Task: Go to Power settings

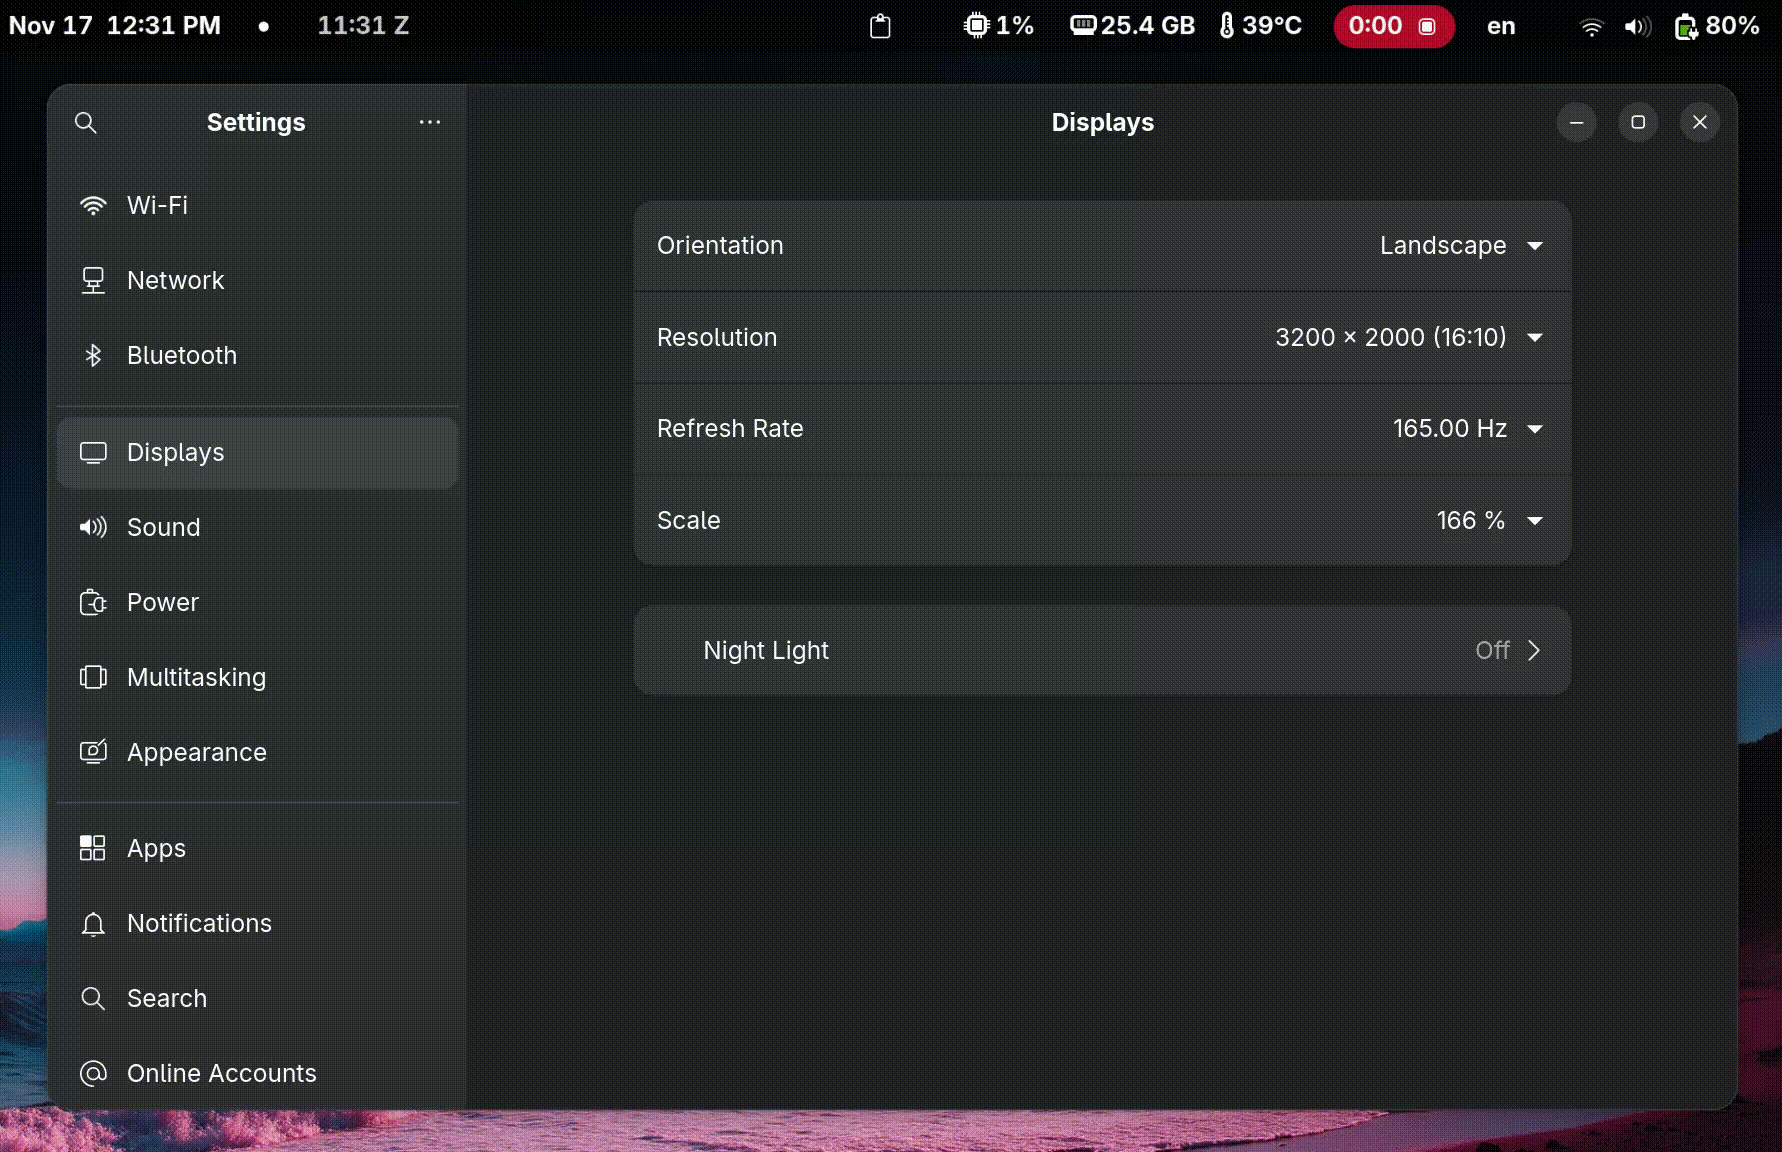Action: (x=258, y=602)
